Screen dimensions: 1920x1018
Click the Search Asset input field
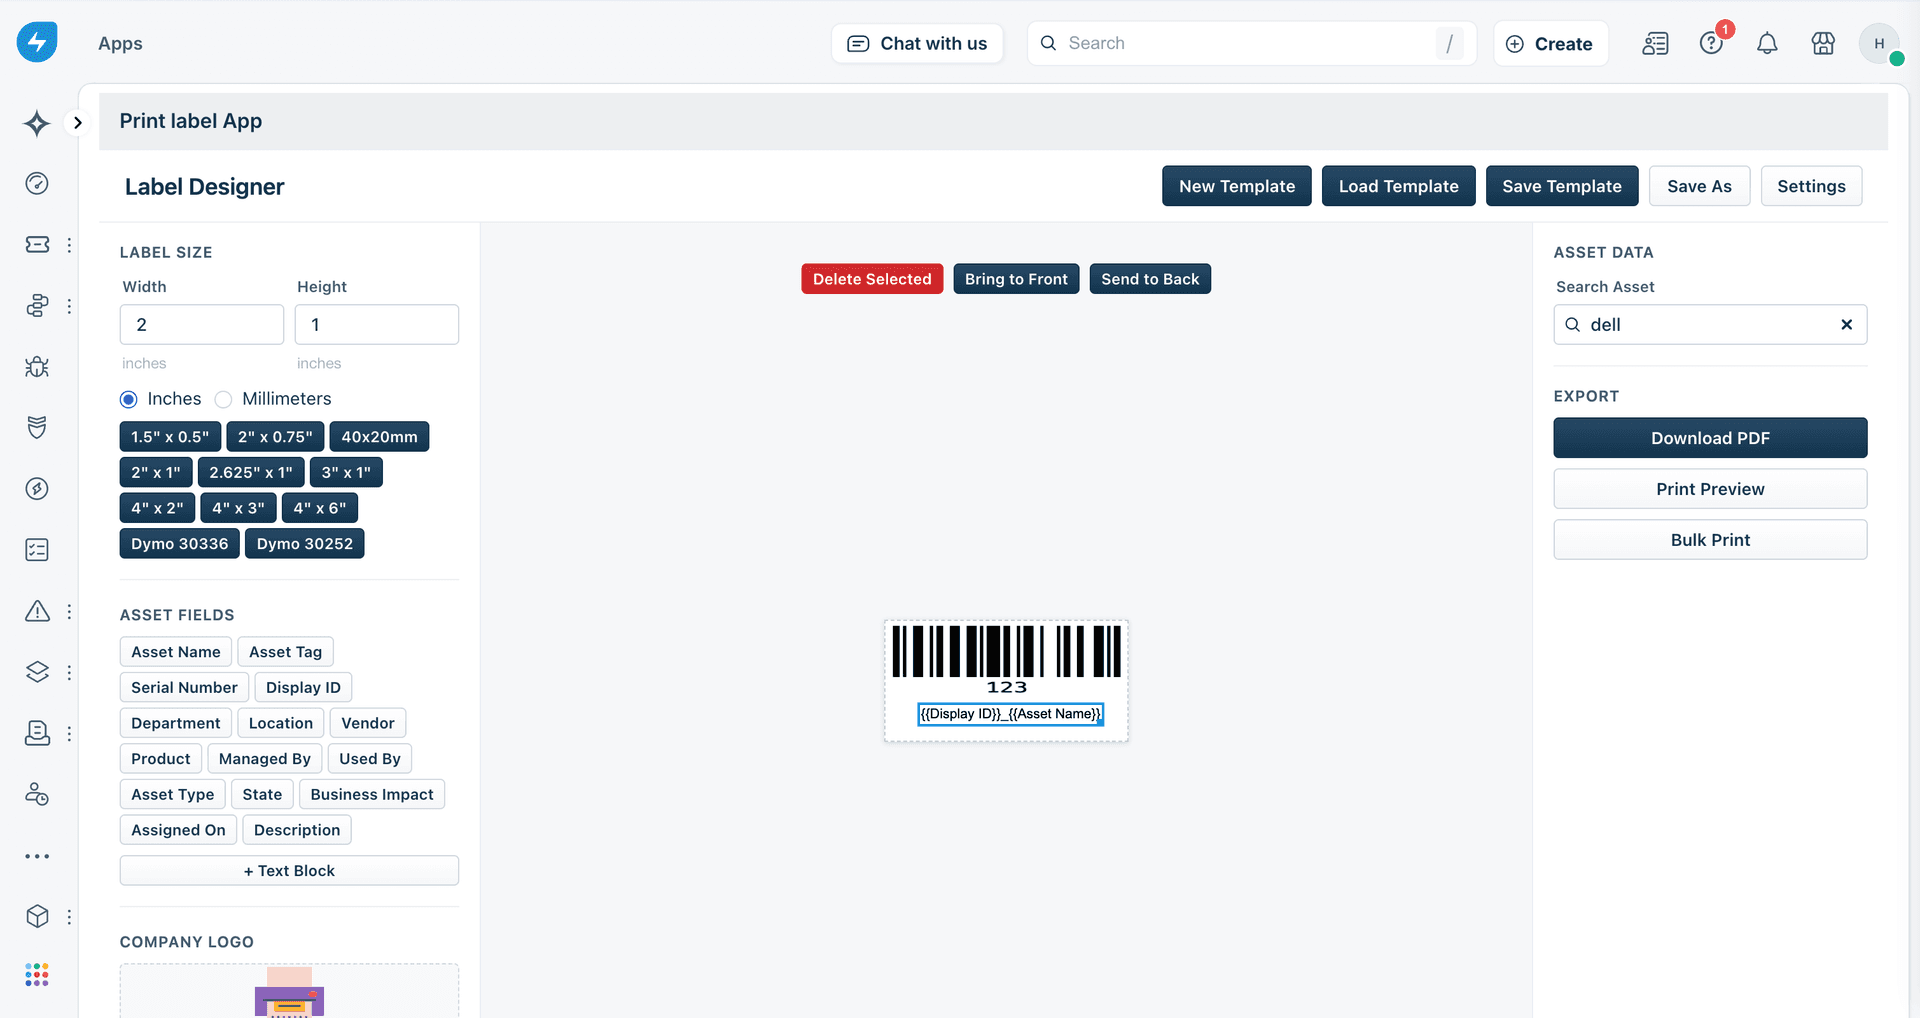[1710, 324]
